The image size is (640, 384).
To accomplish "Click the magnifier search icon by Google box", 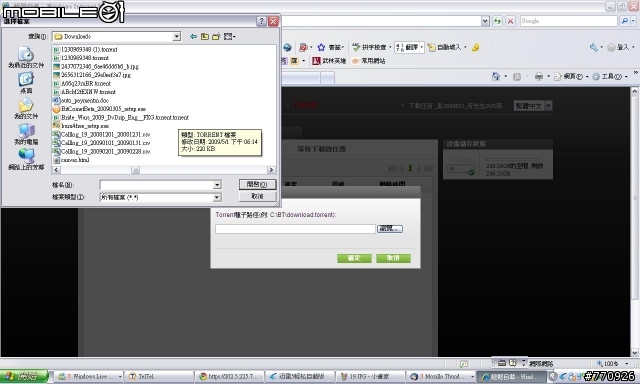I will pyautogui.click(x=624, y=21).
